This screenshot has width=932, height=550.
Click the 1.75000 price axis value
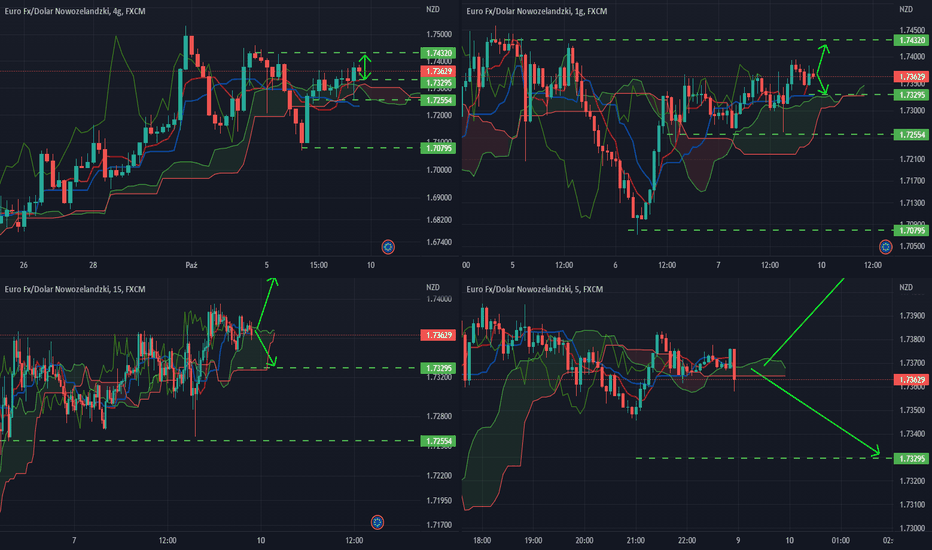point(439,34)
